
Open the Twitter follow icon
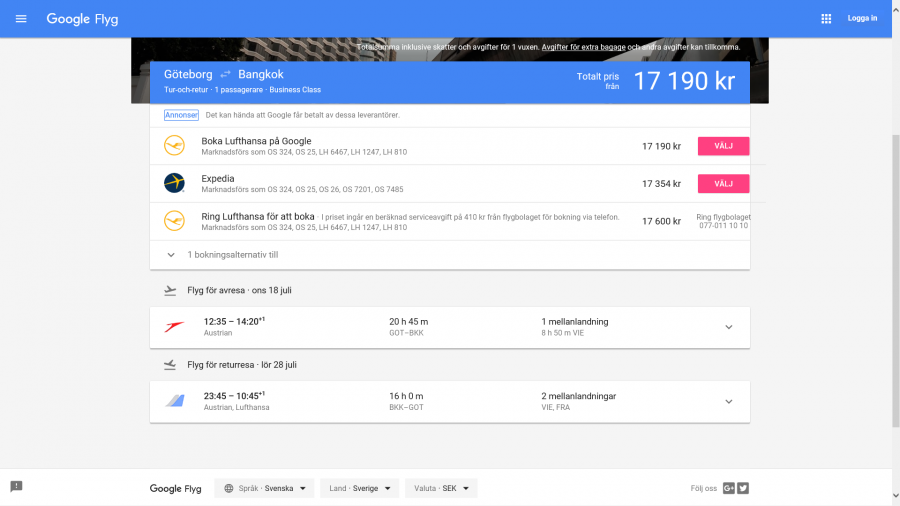point(743,488)
